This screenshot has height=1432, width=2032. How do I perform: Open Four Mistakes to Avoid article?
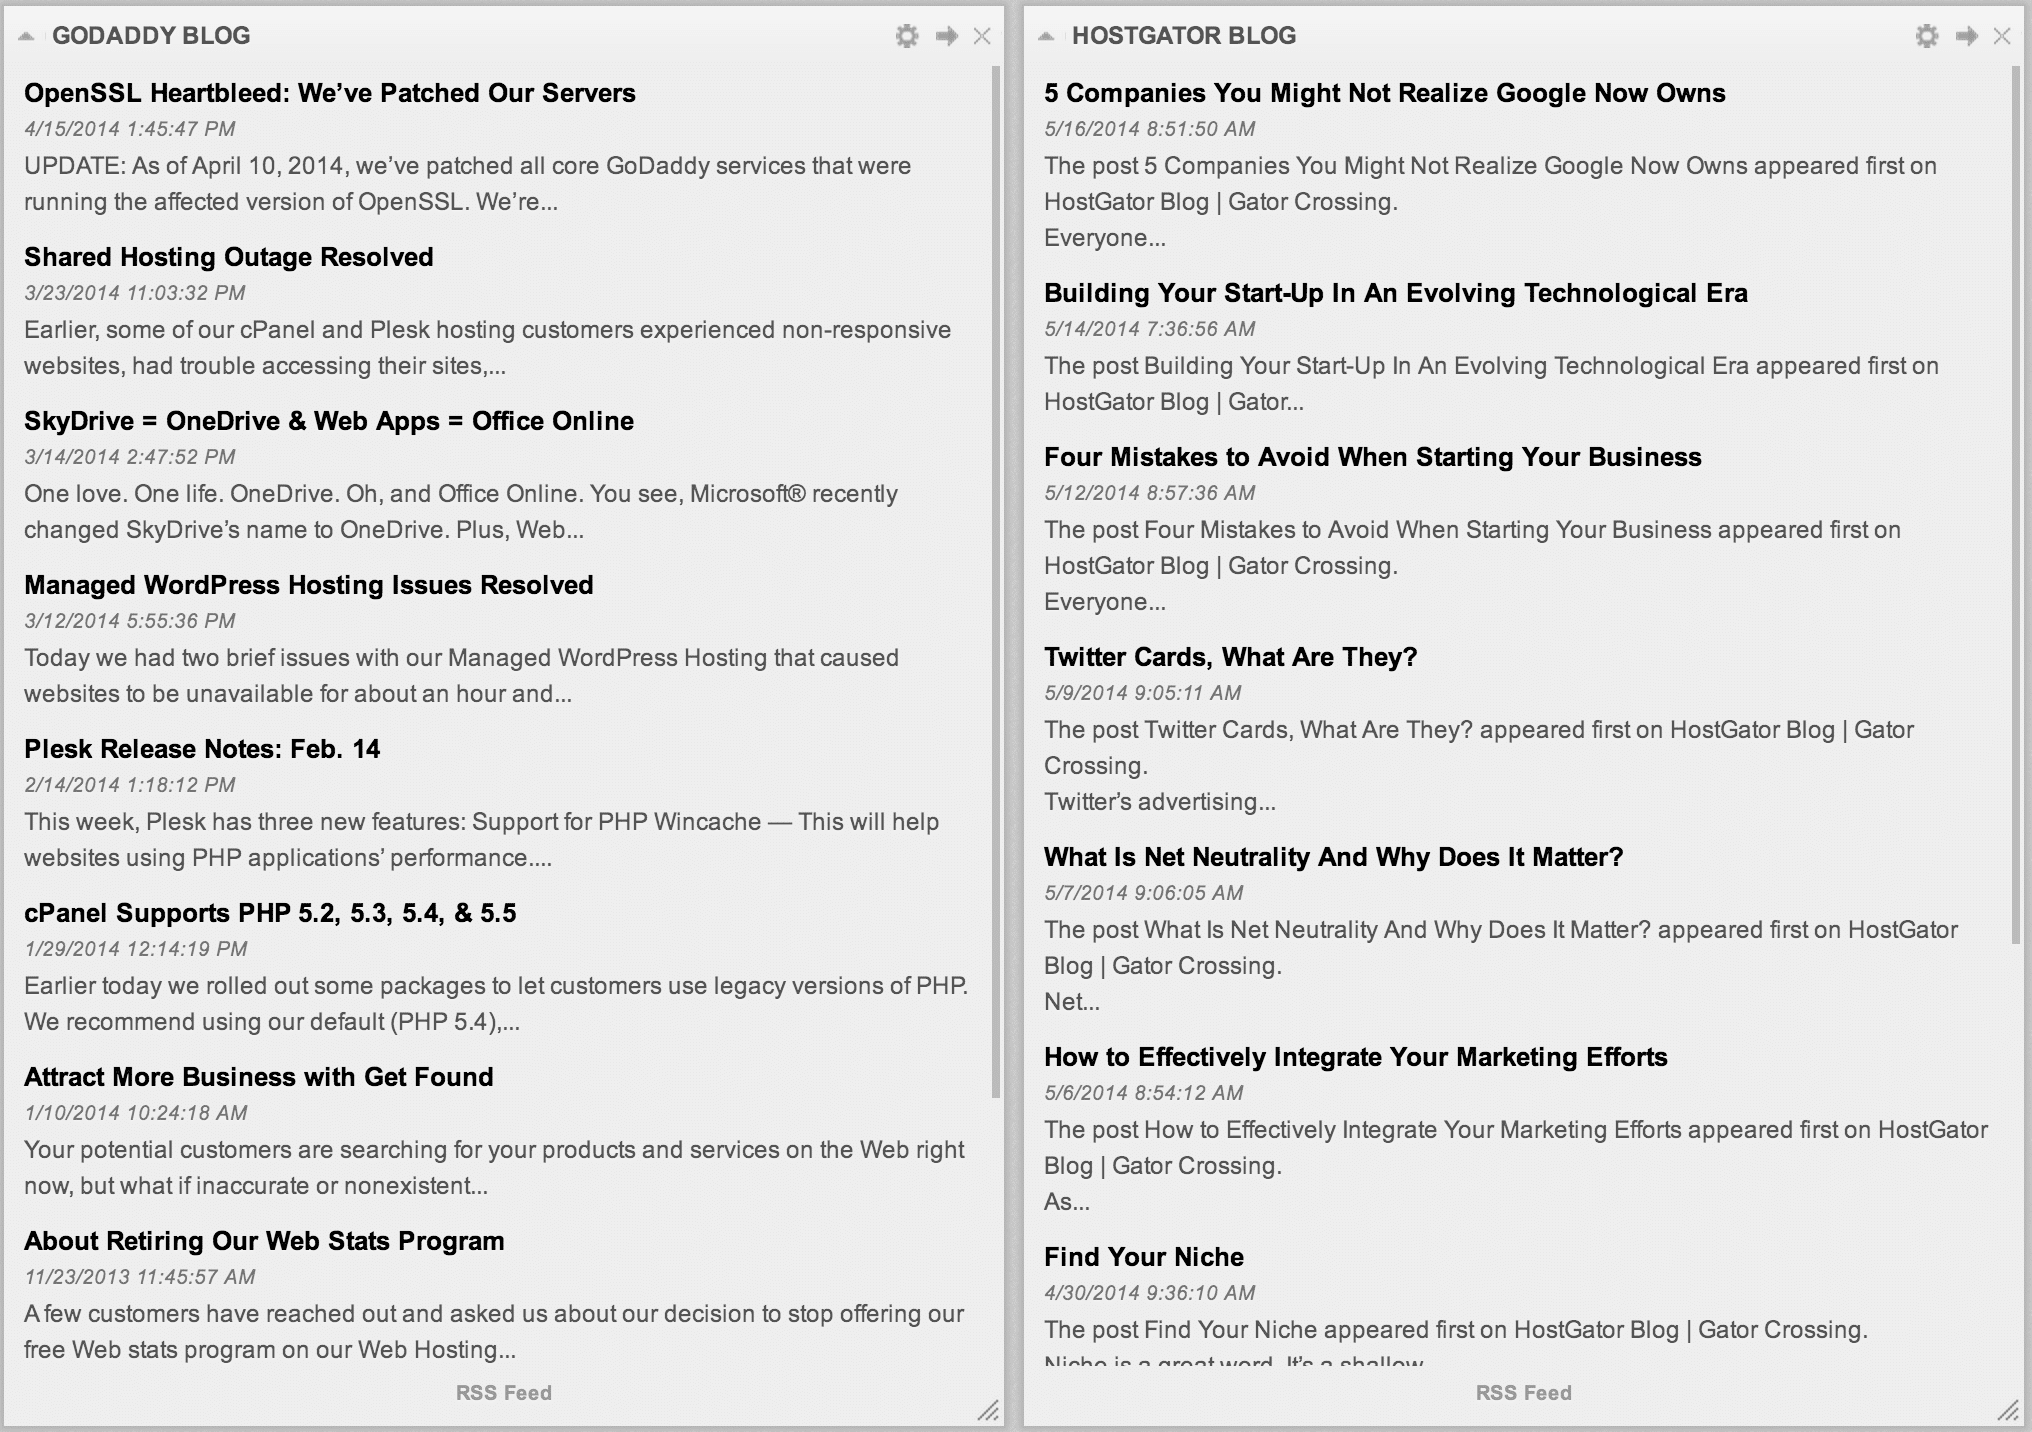click(x=1373, y=457)
